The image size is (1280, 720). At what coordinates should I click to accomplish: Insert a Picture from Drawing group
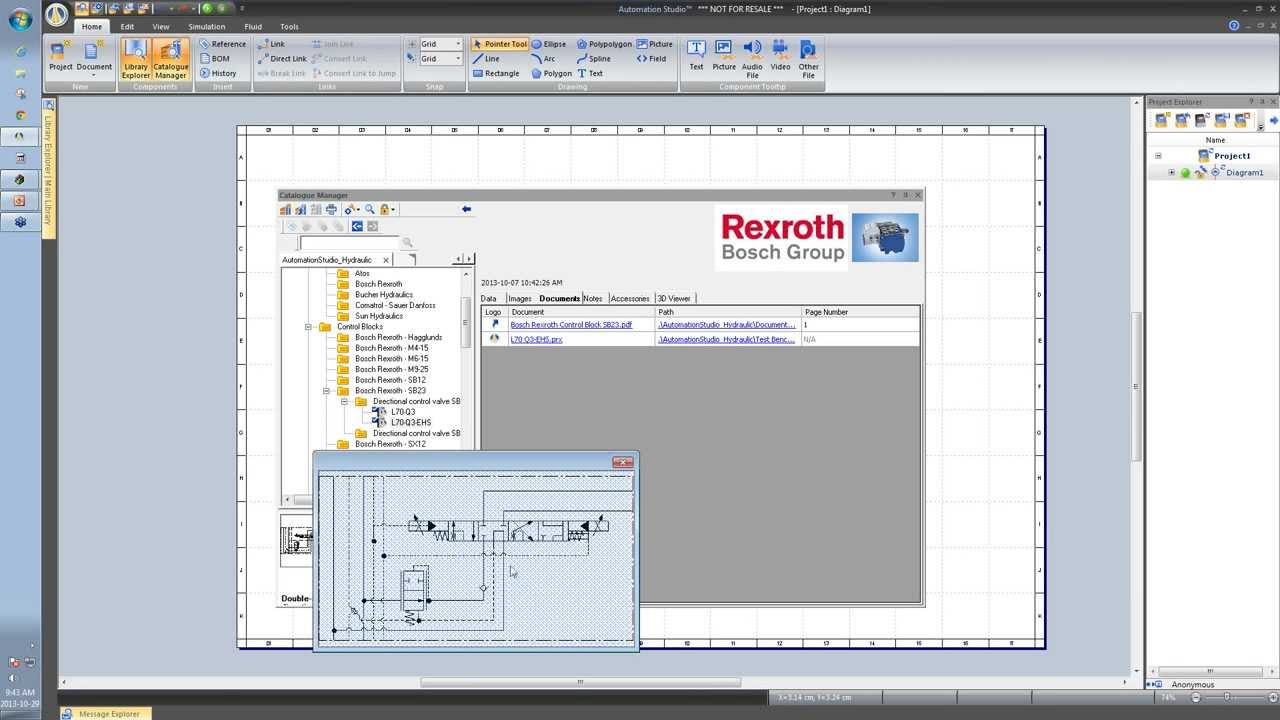tap(654, 44)
